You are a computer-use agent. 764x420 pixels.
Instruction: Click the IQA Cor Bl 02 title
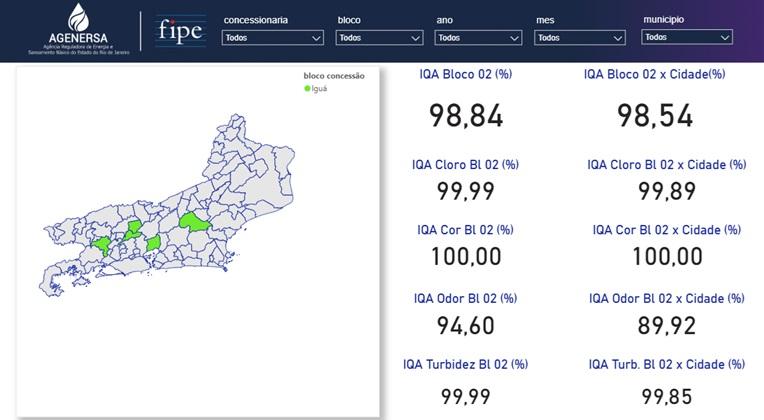click(x=466, y=230)
